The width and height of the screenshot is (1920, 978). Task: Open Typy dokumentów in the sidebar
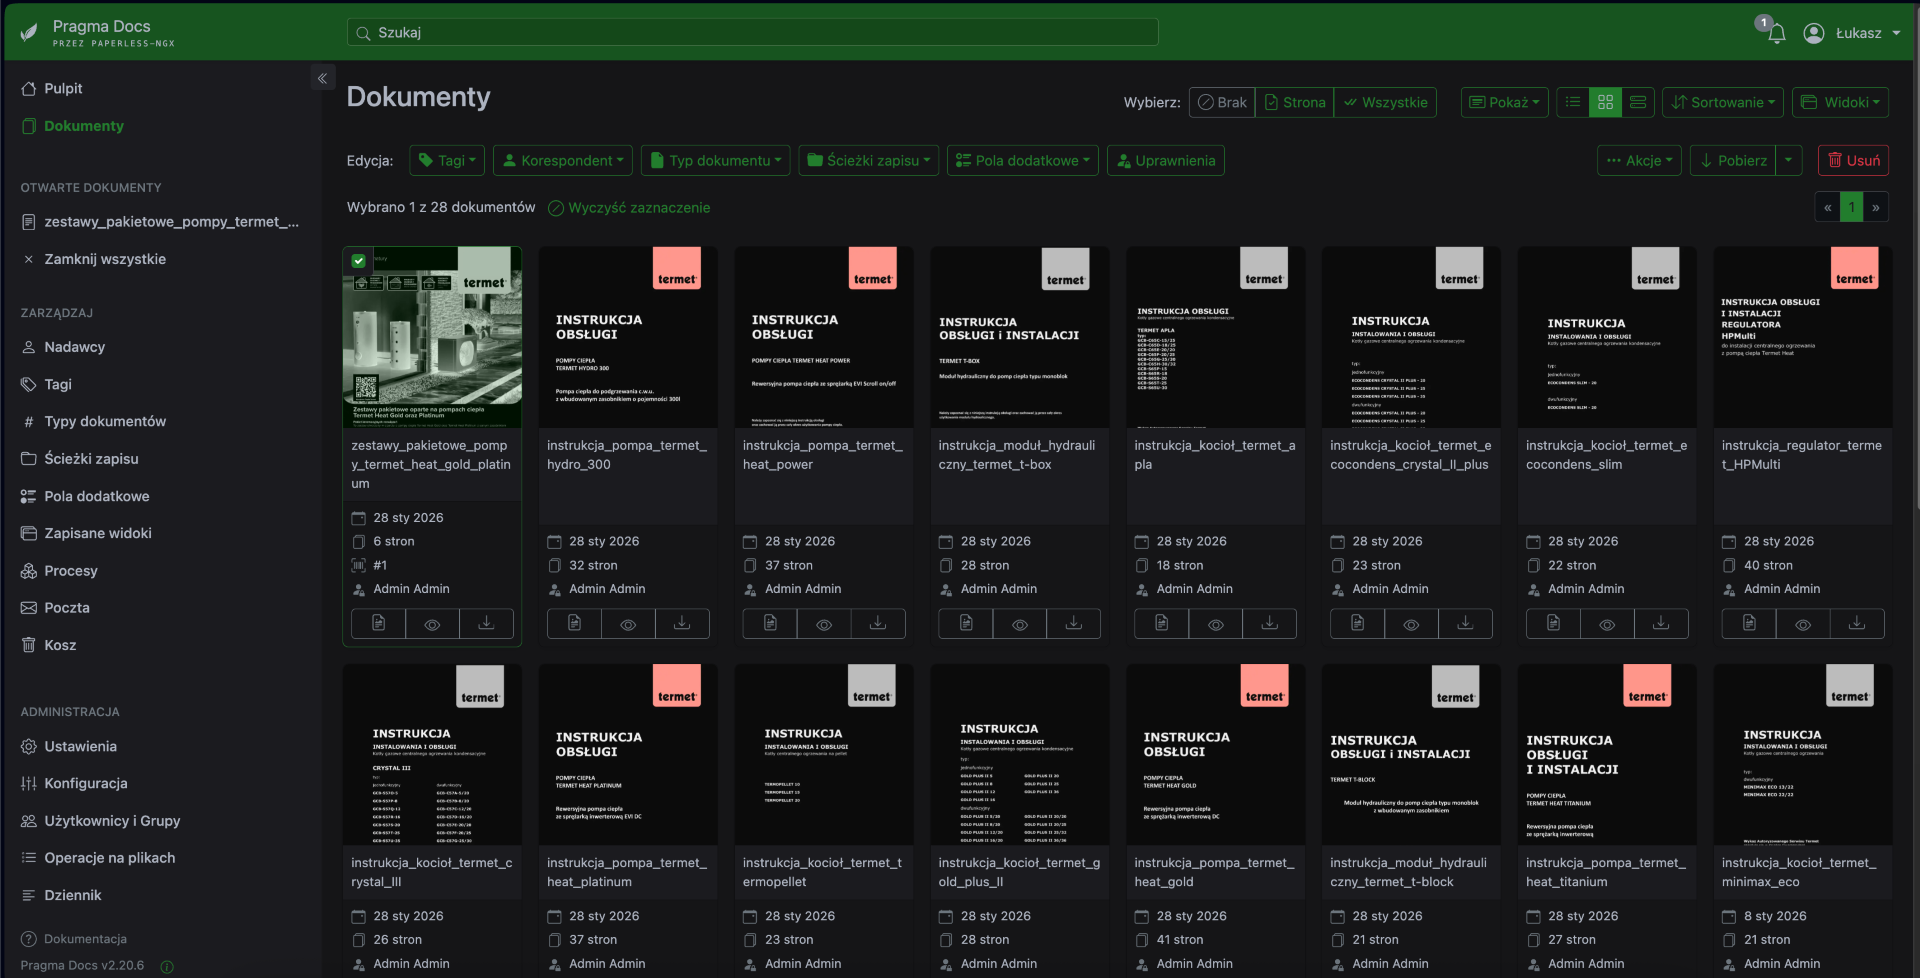105,421
